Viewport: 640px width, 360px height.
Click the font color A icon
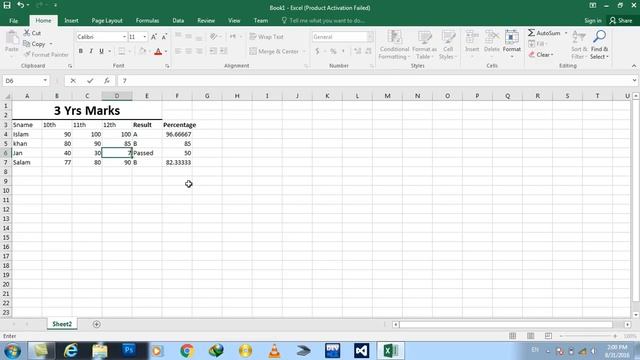(x=158, y=51)
